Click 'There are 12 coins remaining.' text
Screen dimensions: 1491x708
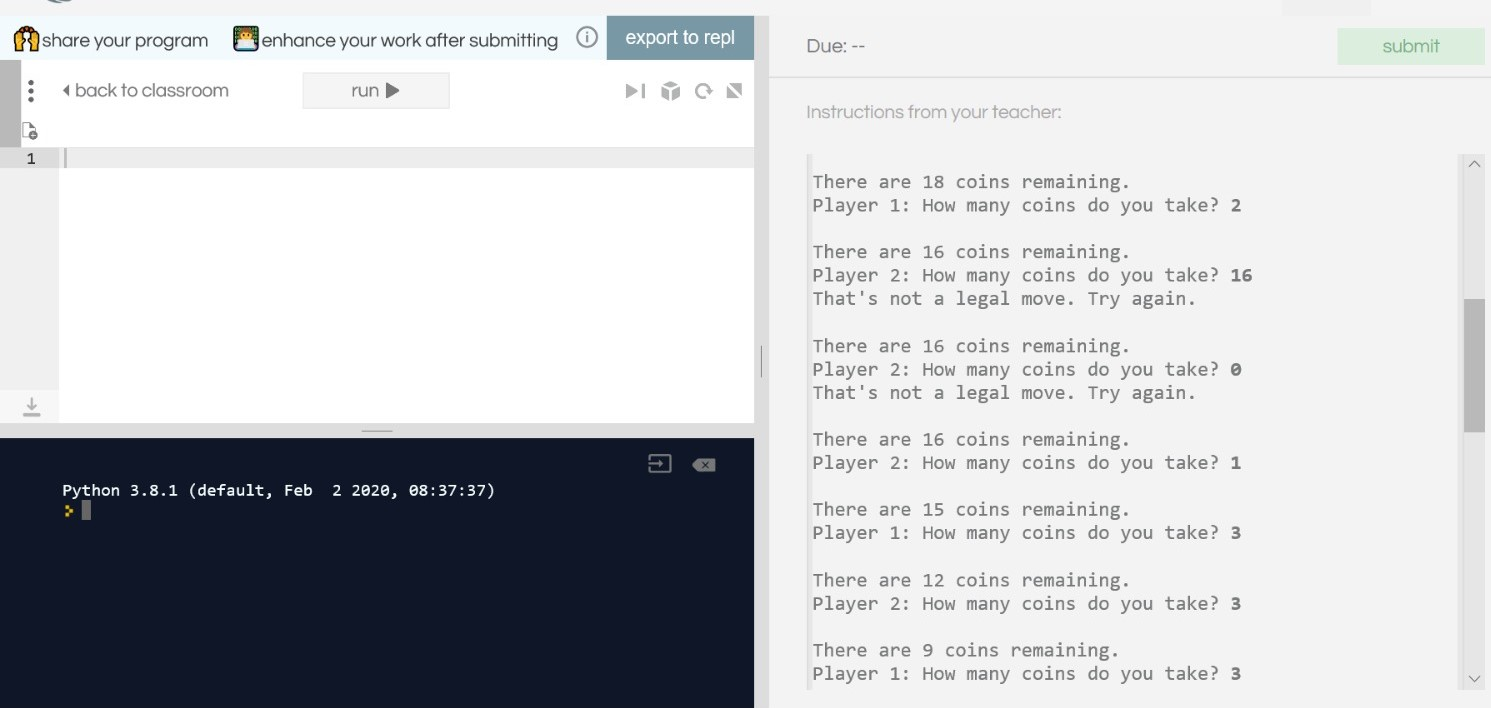pos(971,580)
